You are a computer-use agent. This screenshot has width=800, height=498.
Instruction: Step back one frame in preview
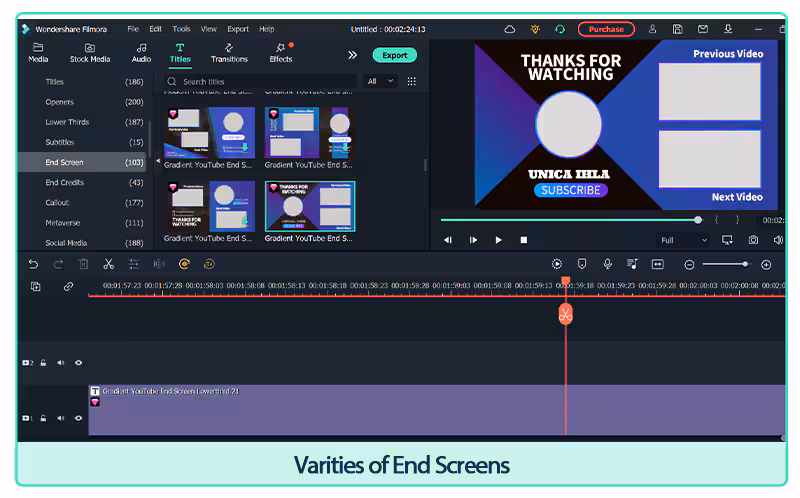pyautogui.click(x=448, y=240)
